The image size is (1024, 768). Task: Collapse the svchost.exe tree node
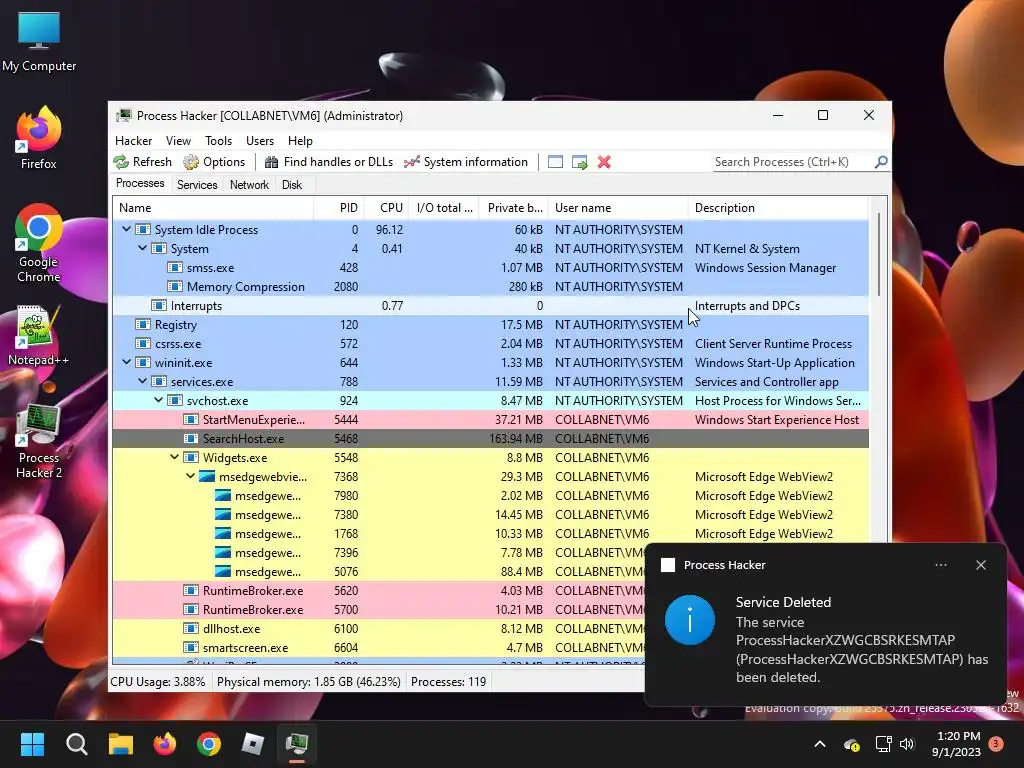tap(159, 400)
